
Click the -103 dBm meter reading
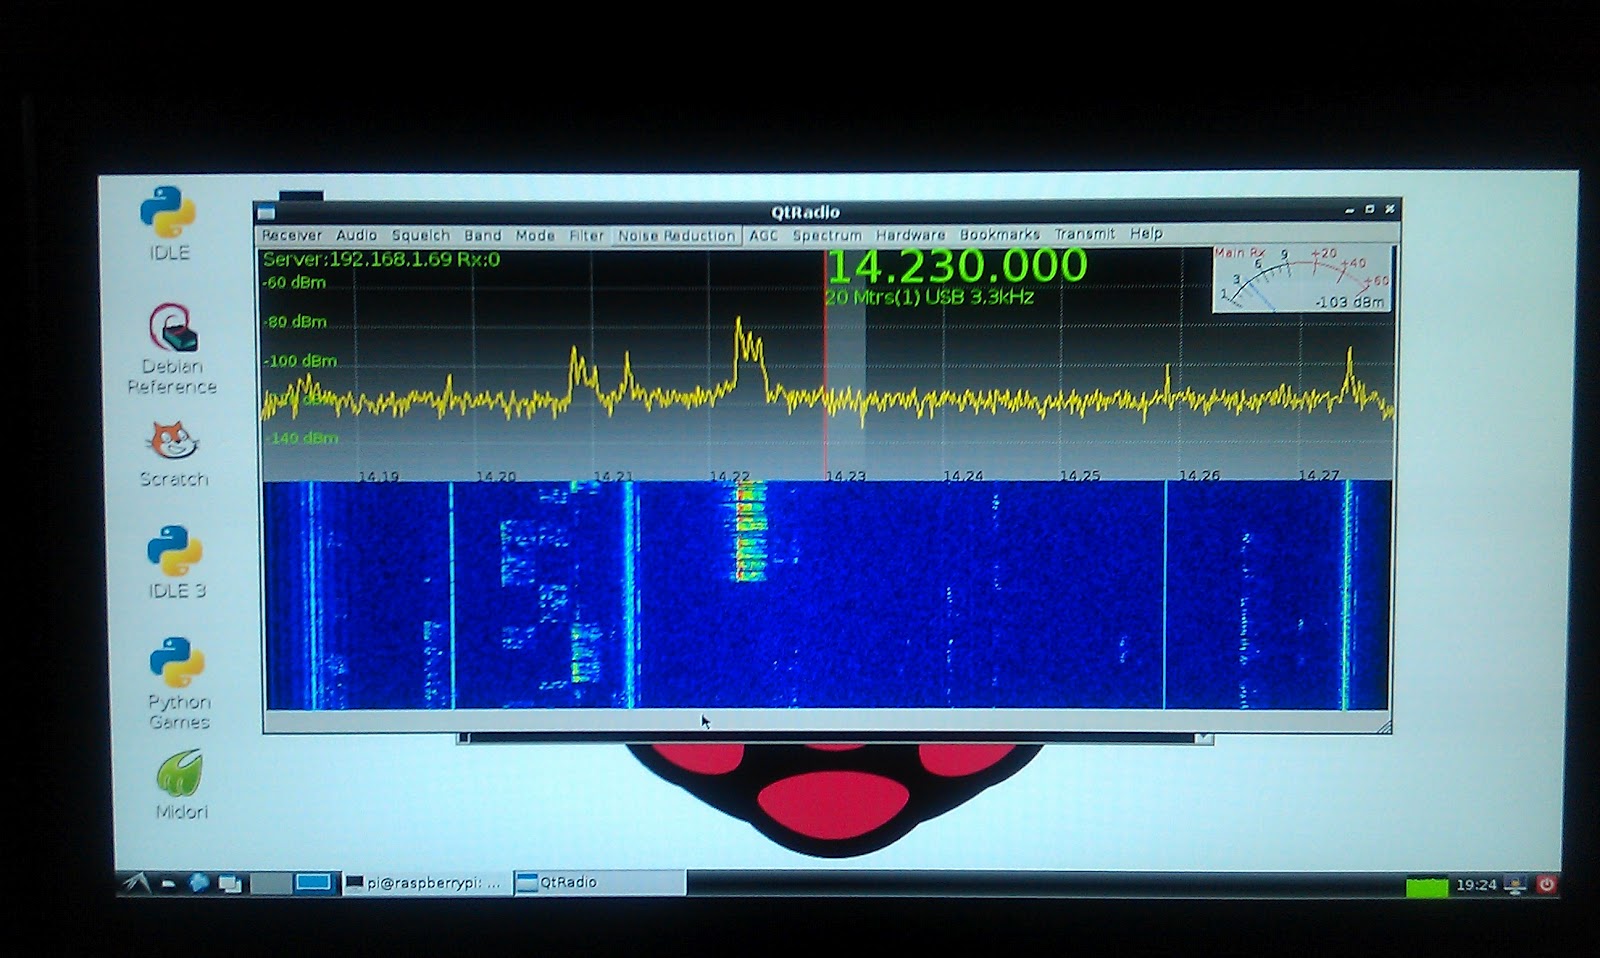coord(1349,302)
